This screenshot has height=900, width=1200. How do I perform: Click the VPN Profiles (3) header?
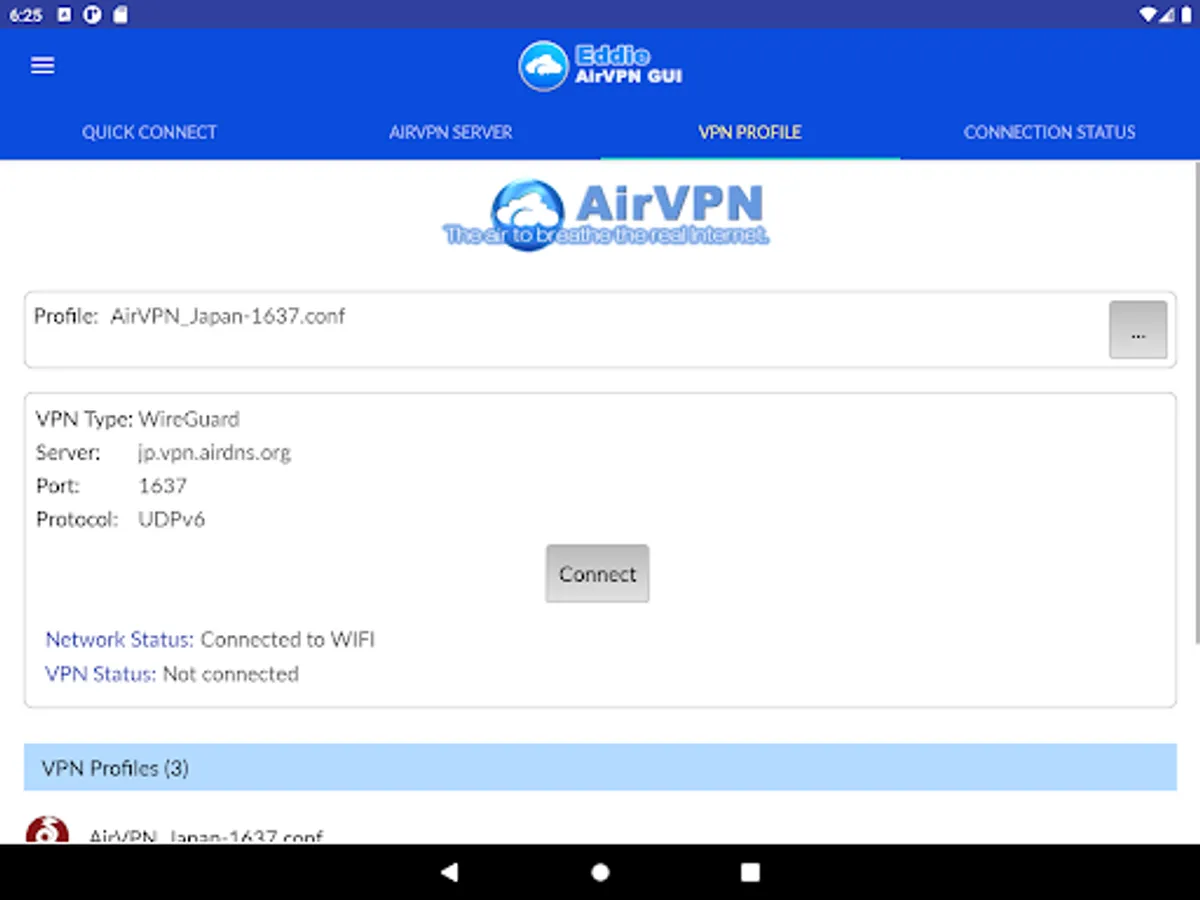tap(600, 768)
